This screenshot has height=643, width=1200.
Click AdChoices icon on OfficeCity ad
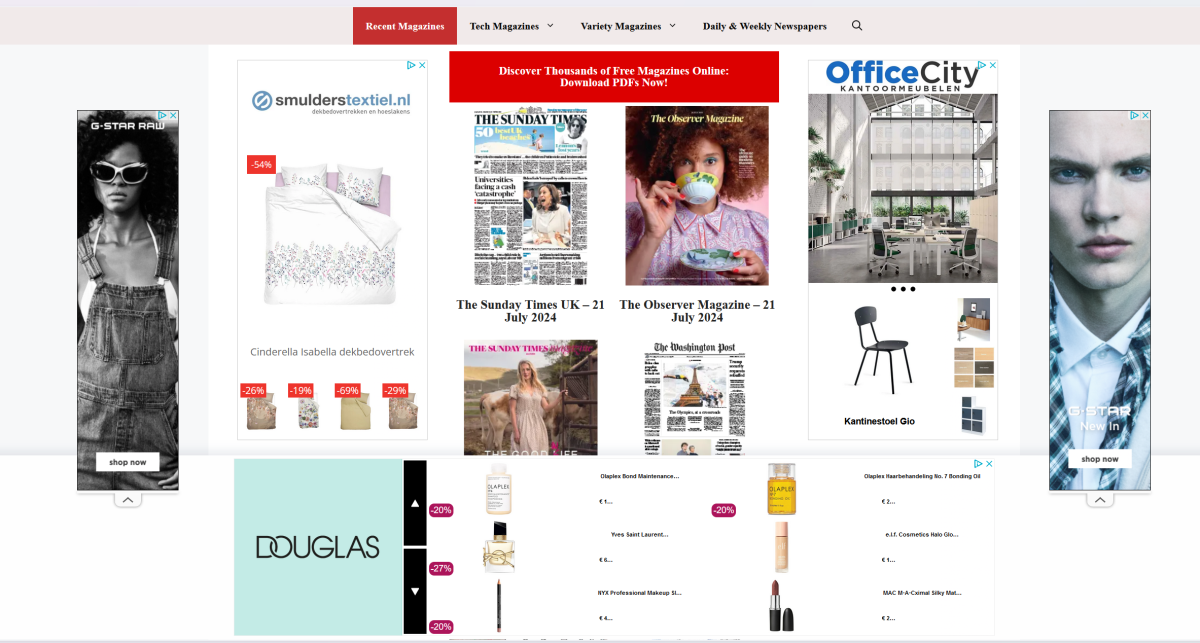click(x=982, y=65)
